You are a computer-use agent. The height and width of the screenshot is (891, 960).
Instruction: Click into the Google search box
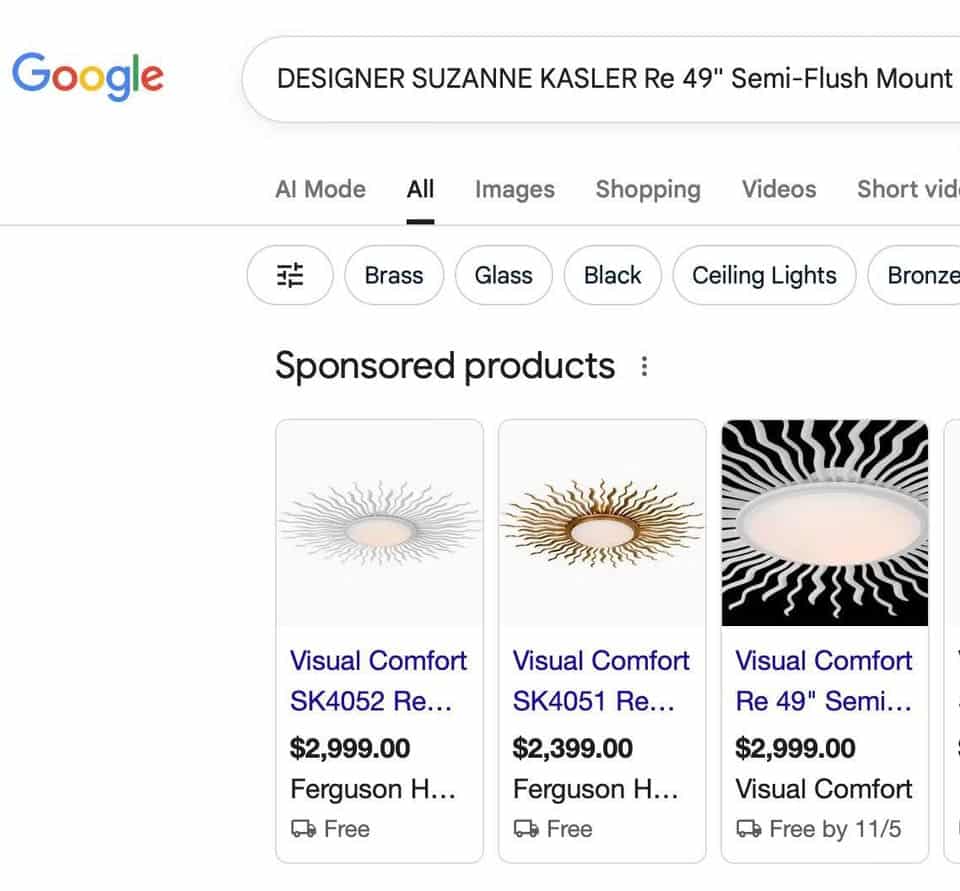[x=610, y=79]
